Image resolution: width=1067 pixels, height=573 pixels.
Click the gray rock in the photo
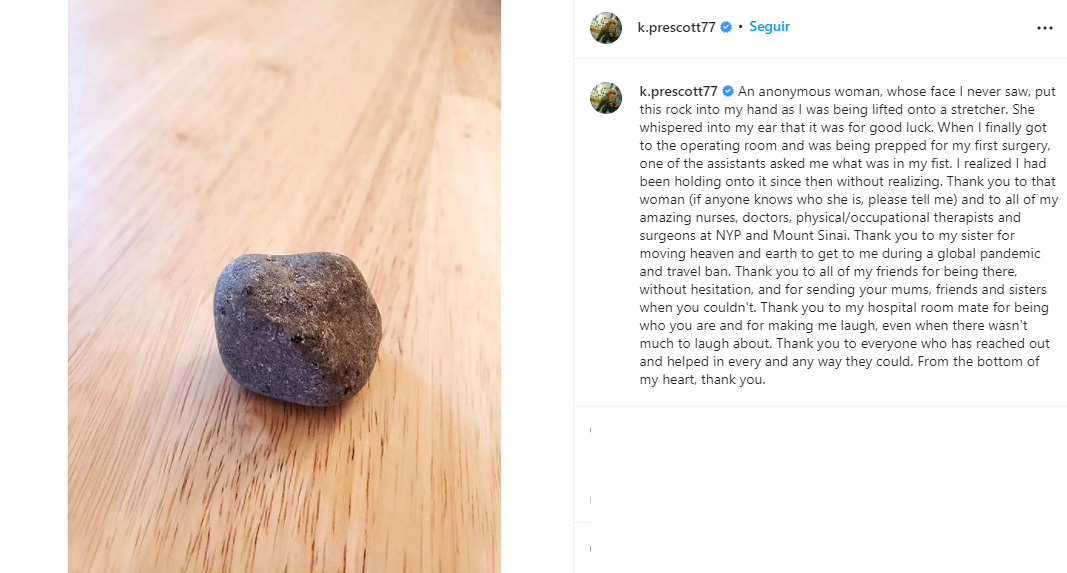pyautogui.click(x=297, y=328)
